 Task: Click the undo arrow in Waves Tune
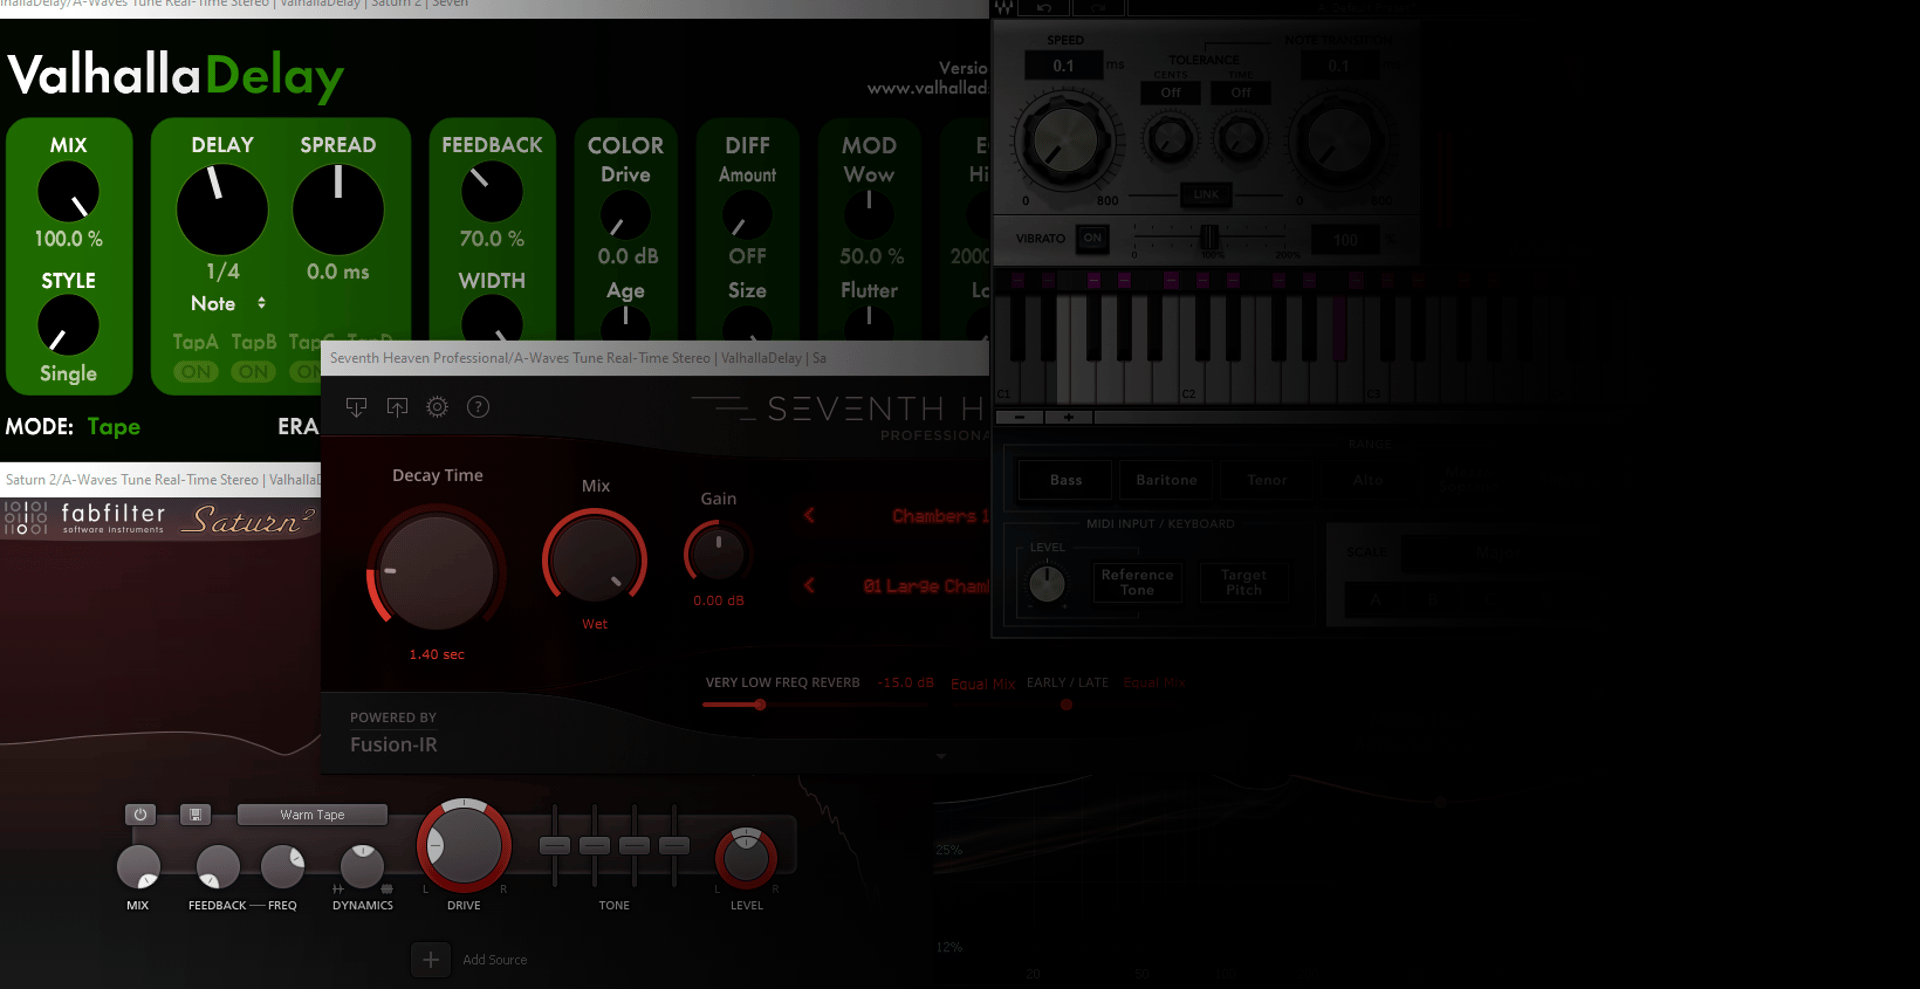pos(1043,8)
